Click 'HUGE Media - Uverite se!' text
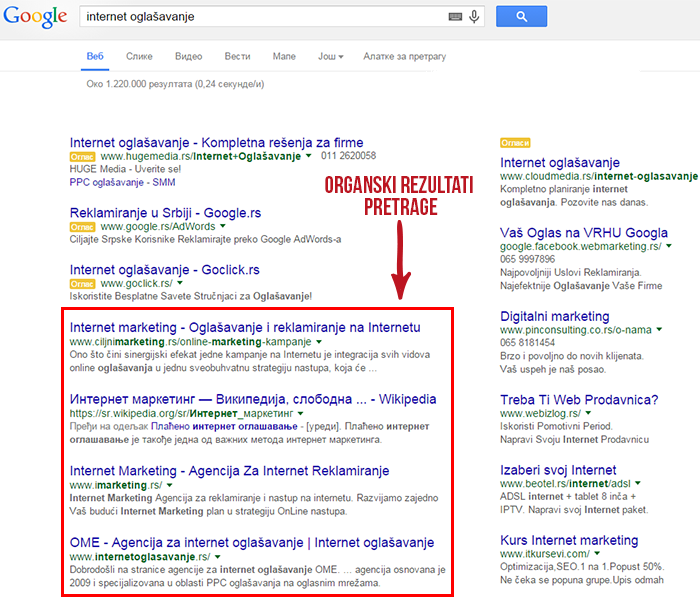 (125, 169)
